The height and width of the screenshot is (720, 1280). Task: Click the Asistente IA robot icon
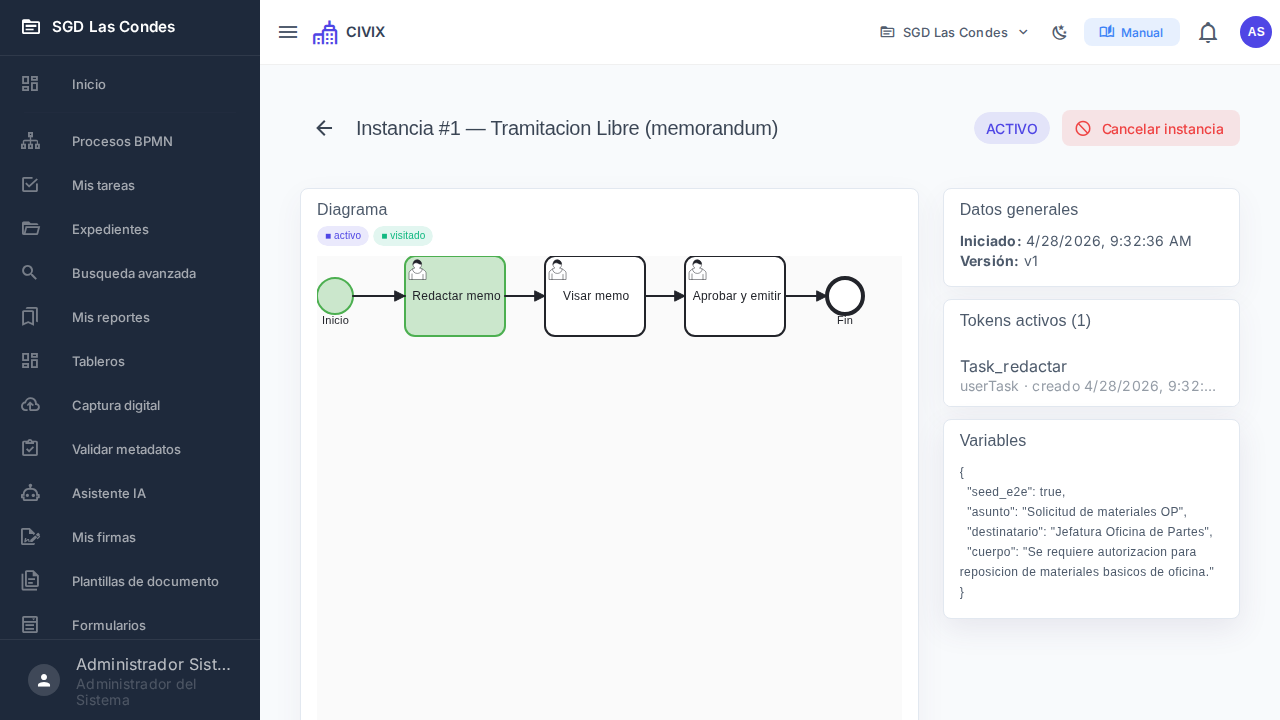[x=30, y=493]
